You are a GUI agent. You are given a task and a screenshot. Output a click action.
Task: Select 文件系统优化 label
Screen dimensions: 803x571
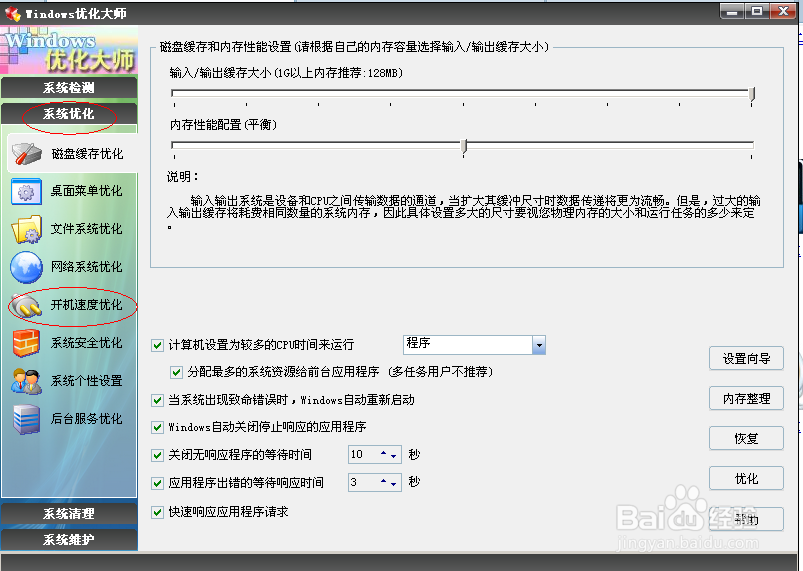coord(87,229)
